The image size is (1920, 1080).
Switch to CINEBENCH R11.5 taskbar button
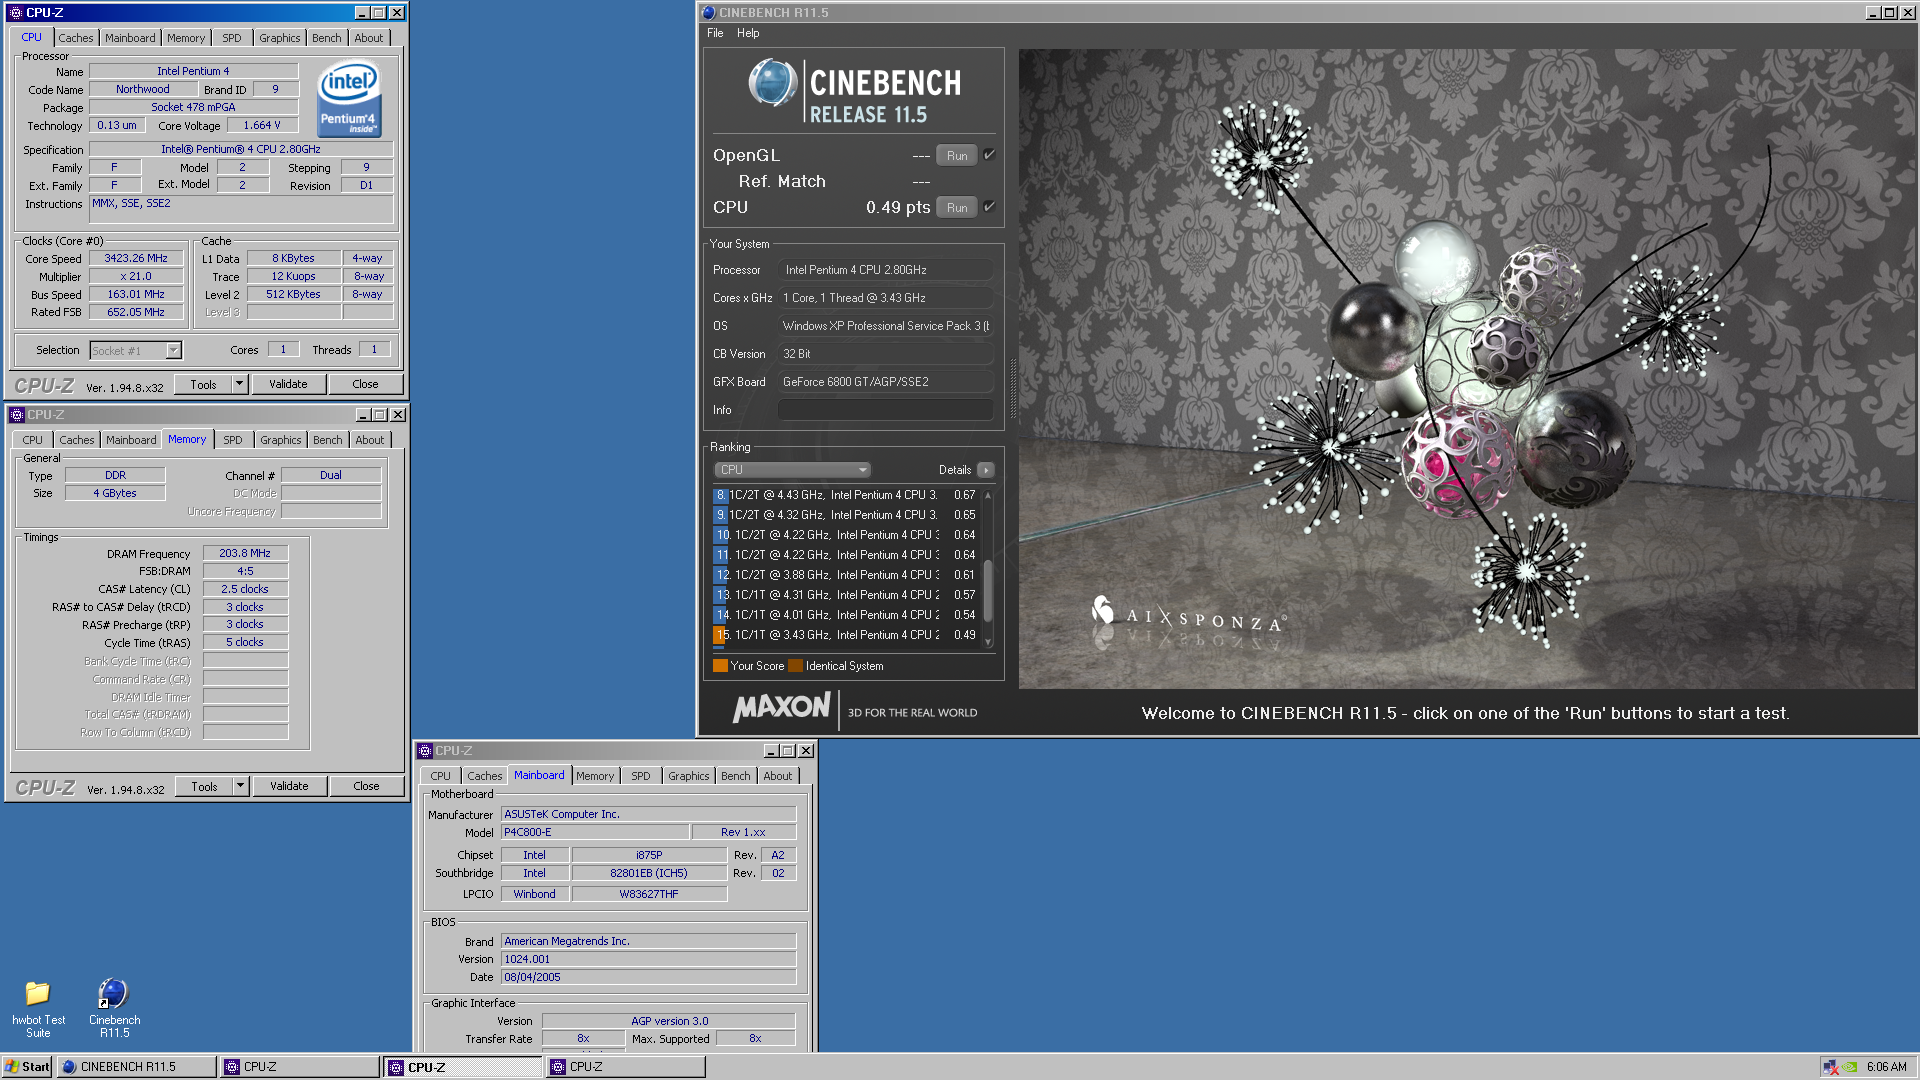[137, 1067]
